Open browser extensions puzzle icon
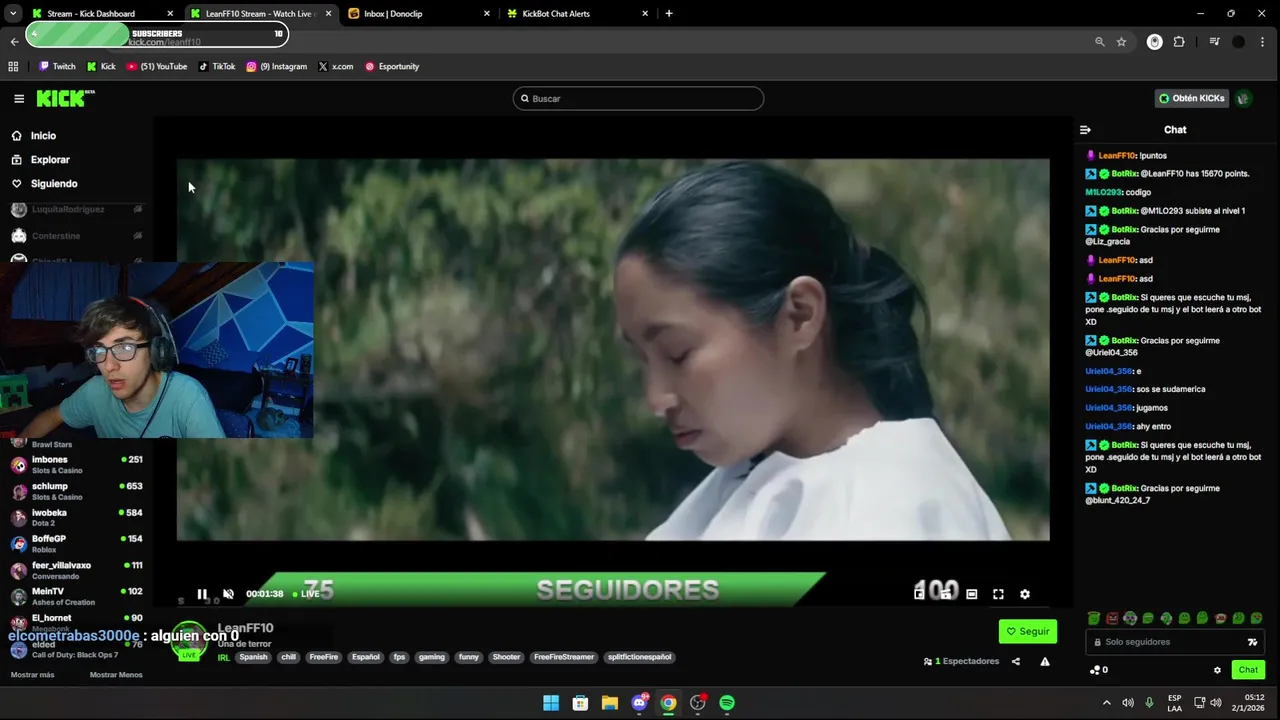 (x=1179, y=42)
